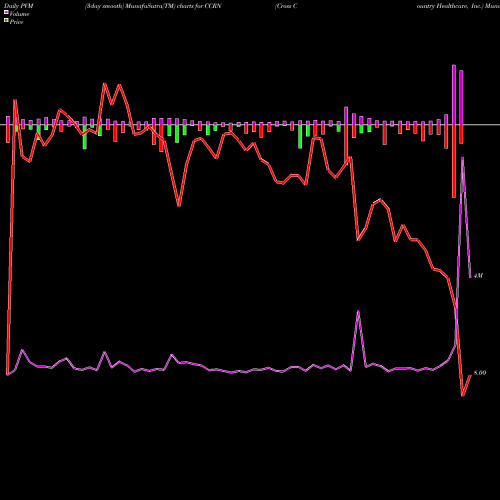Click the Volume legend color swatch
500x500 pixels.
[6, 12]
